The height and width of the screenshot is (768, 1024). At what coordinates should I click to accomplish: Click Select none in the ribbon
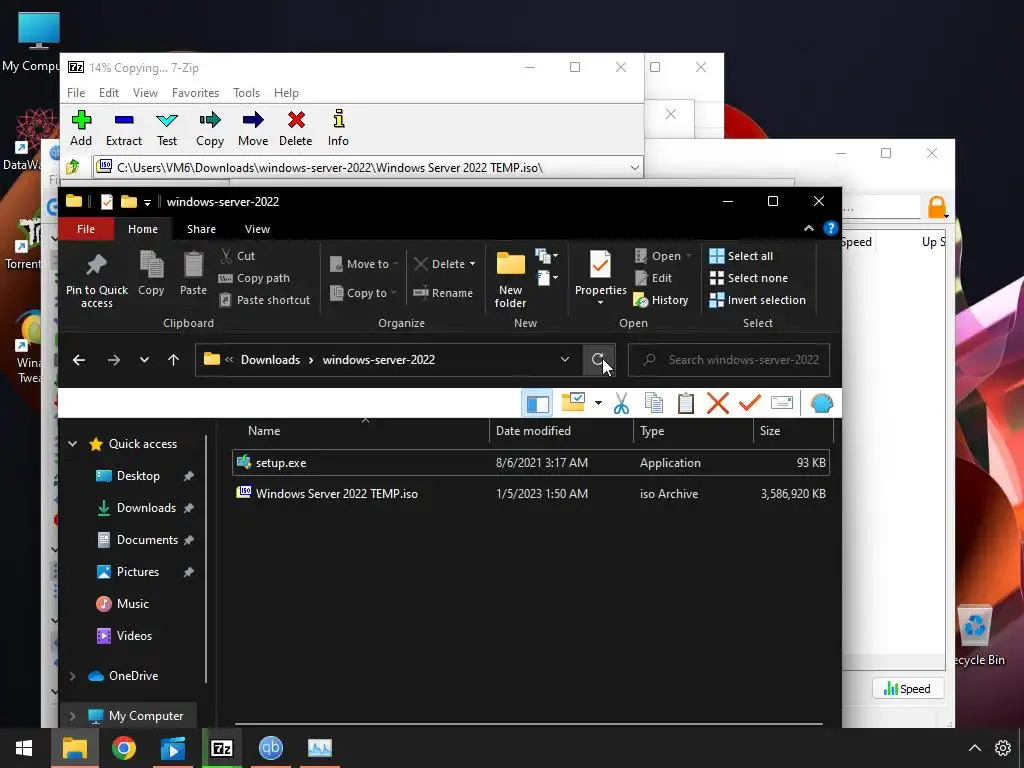[x=748, y=278]
